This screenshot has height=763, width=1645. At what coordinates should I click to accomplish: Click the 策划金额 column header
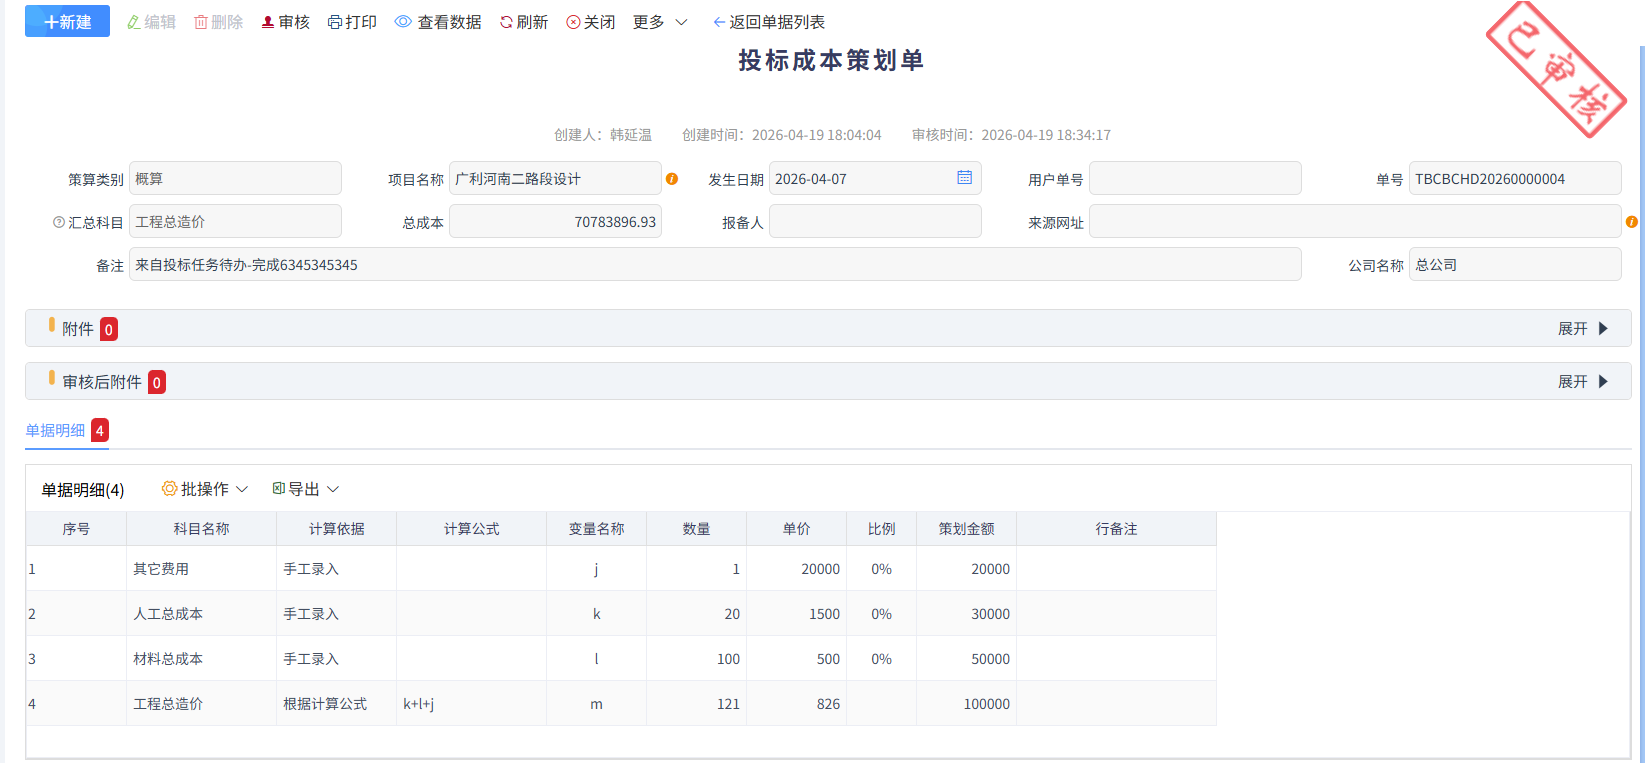click(x=967, y=529)
